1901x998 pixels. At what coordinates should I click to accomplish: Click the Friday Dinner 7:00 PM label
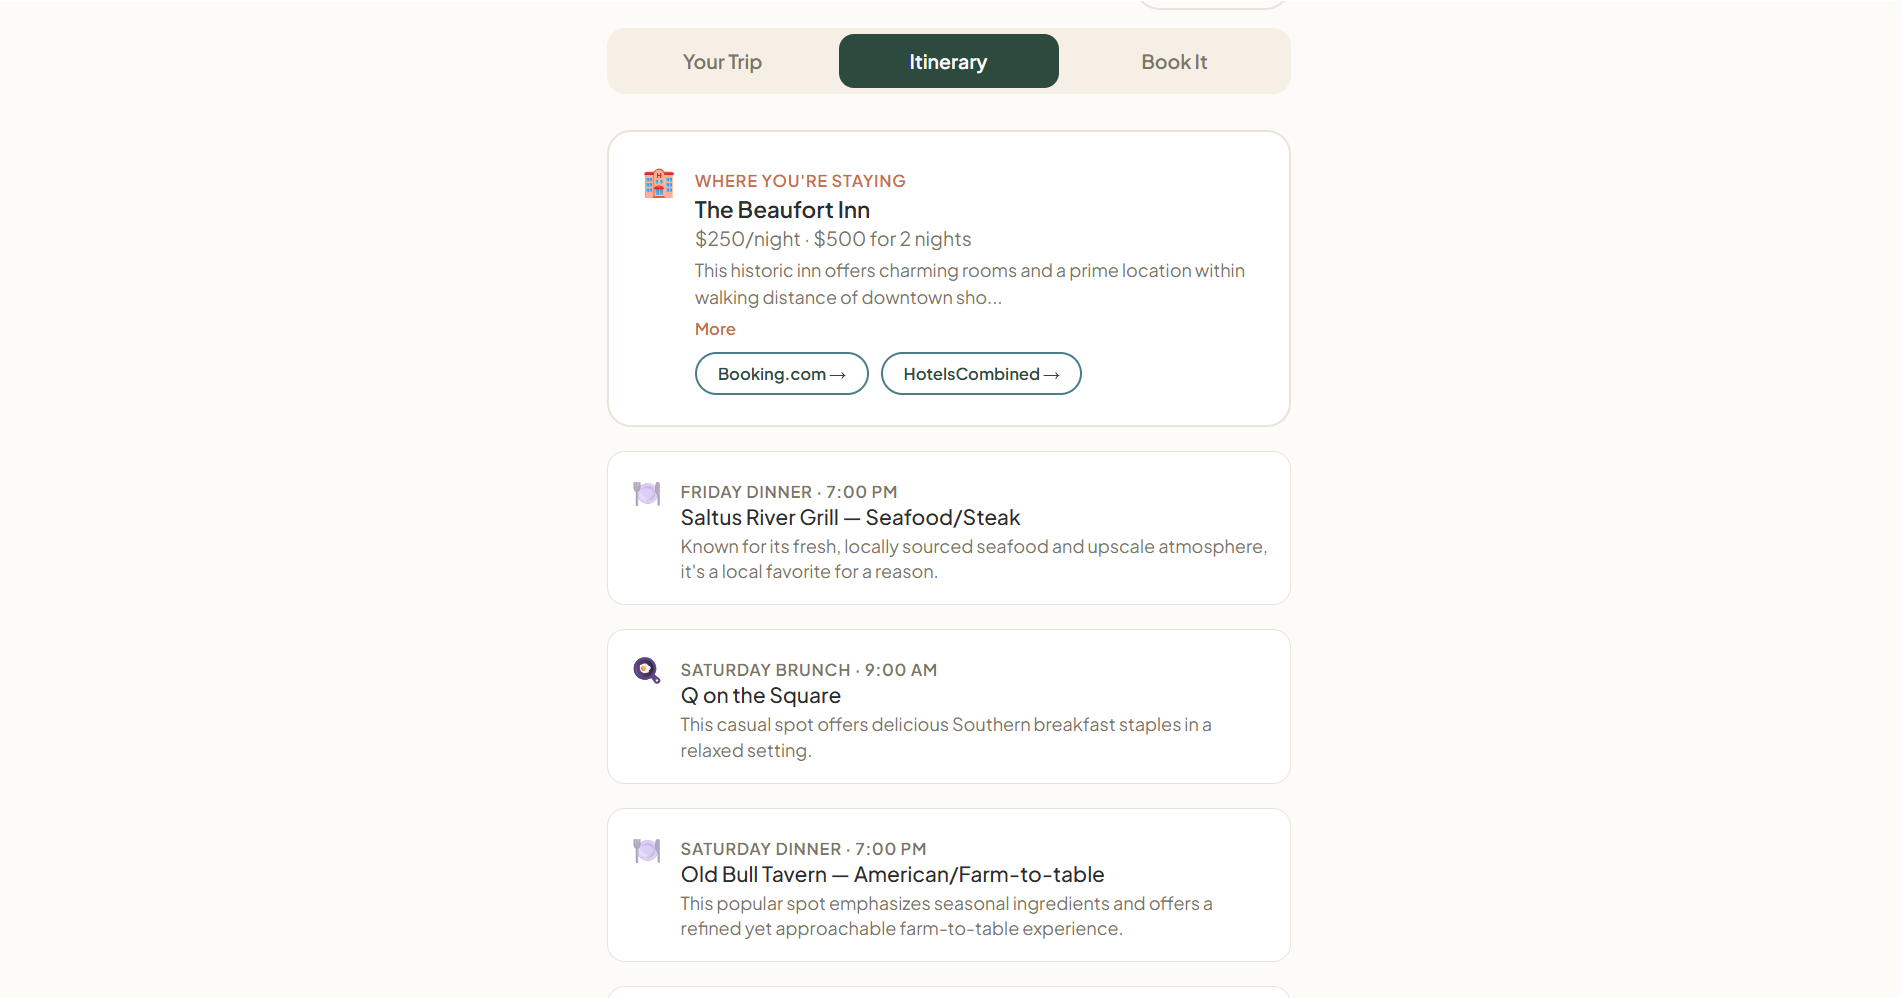coord(788,492)
